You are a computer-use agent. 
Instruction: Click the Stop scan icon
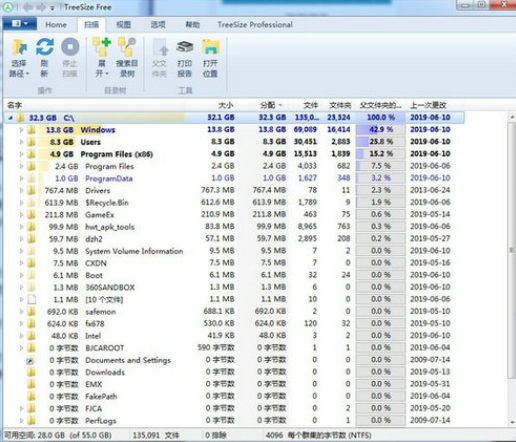(70, 47)
